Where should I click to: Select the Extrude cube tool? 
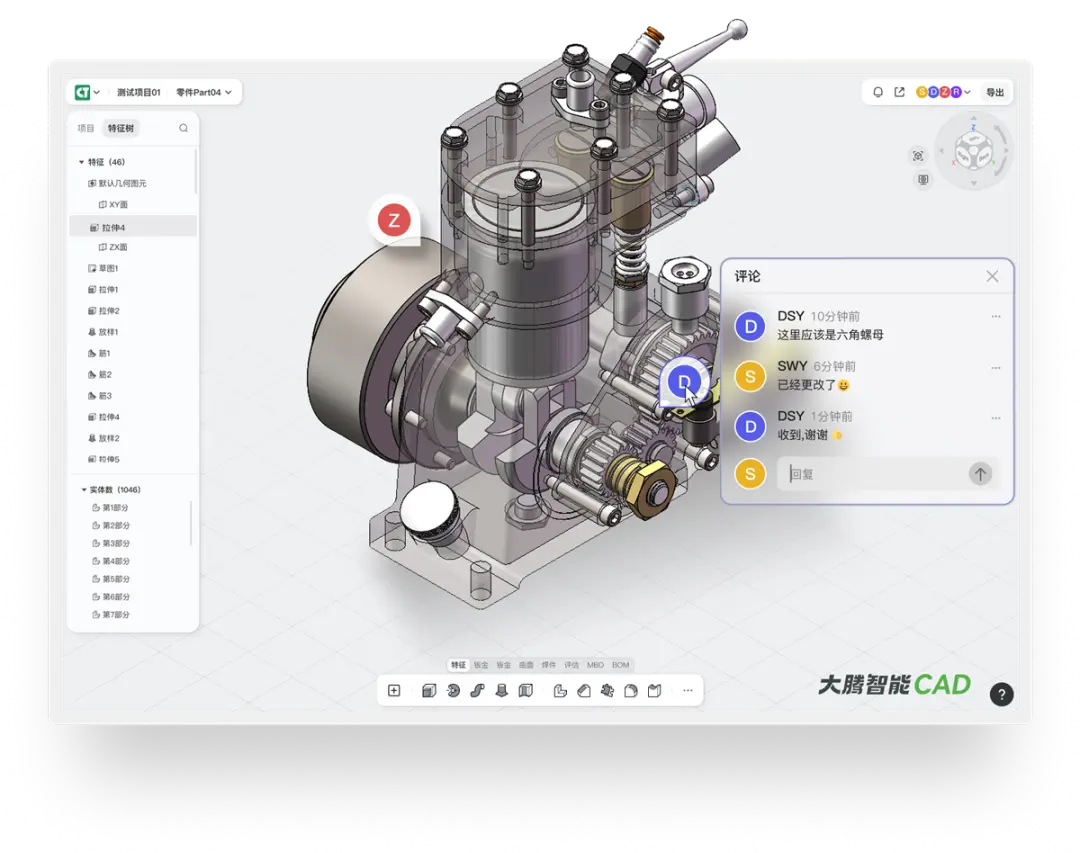point(429,690)
